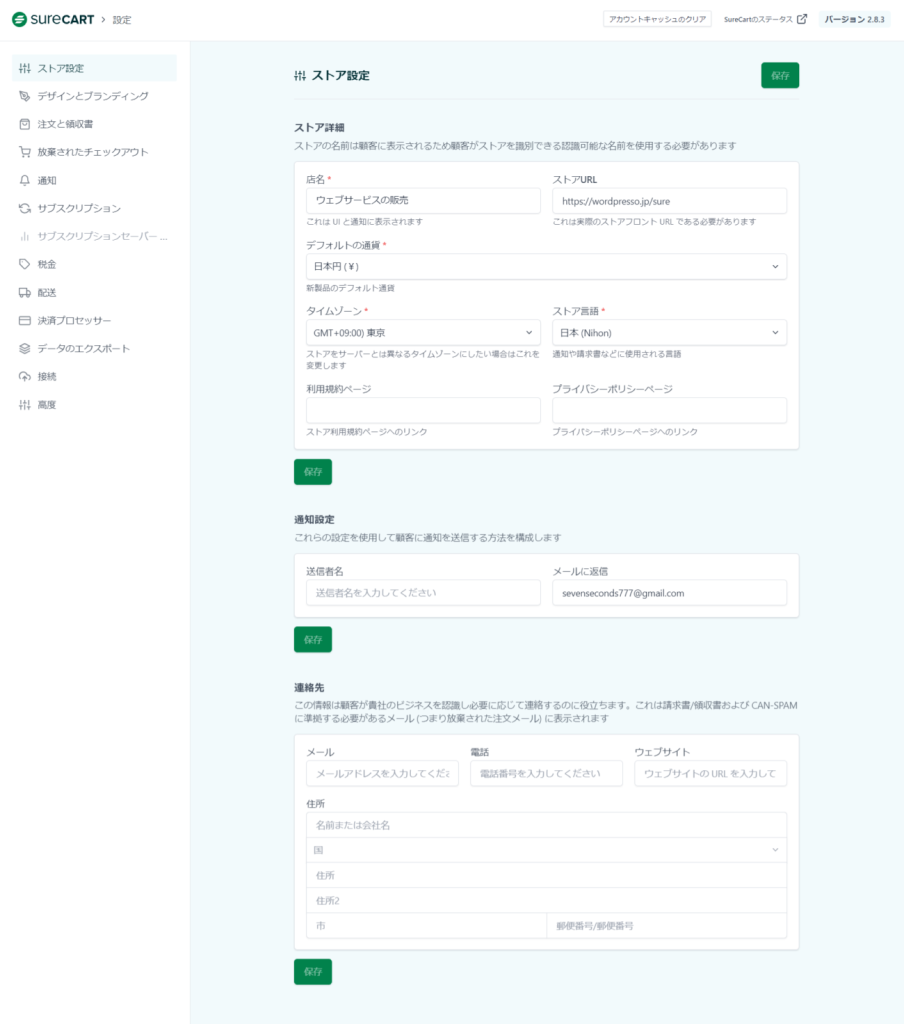The width and height of the screenshot is (904, 1024).
Task: Expand the timezone GMT+09:00 dropdown
Action: (423, 332)
